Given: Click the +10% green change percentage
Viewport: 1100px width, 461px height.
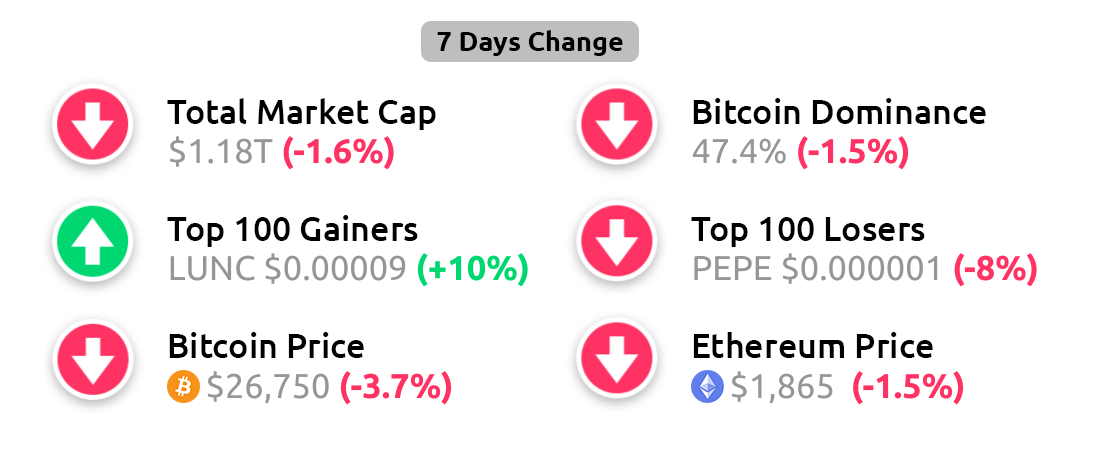Looking at the screenshot, I should coord(472,269).
